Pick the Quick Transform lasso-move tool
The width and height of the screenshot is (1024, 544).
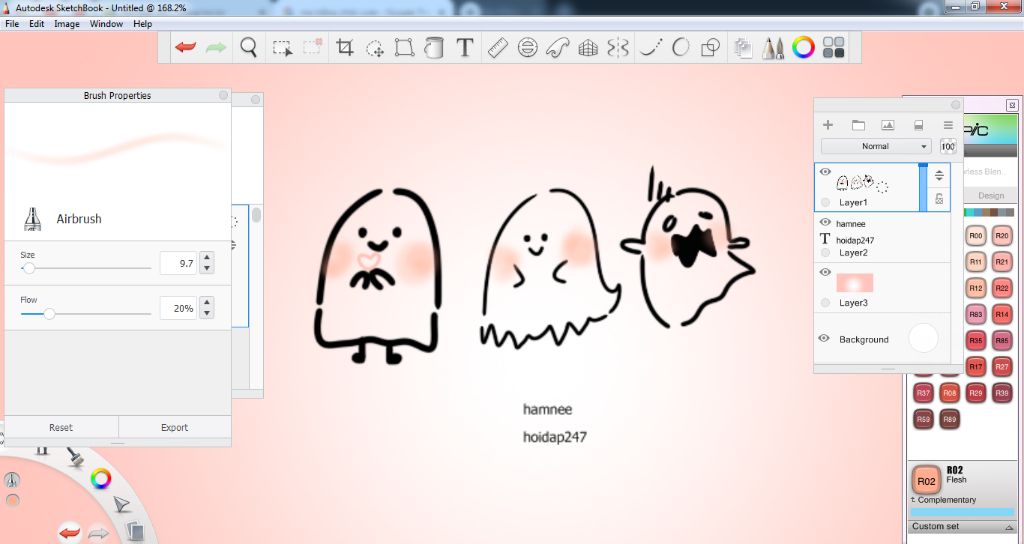pos(375,48)
